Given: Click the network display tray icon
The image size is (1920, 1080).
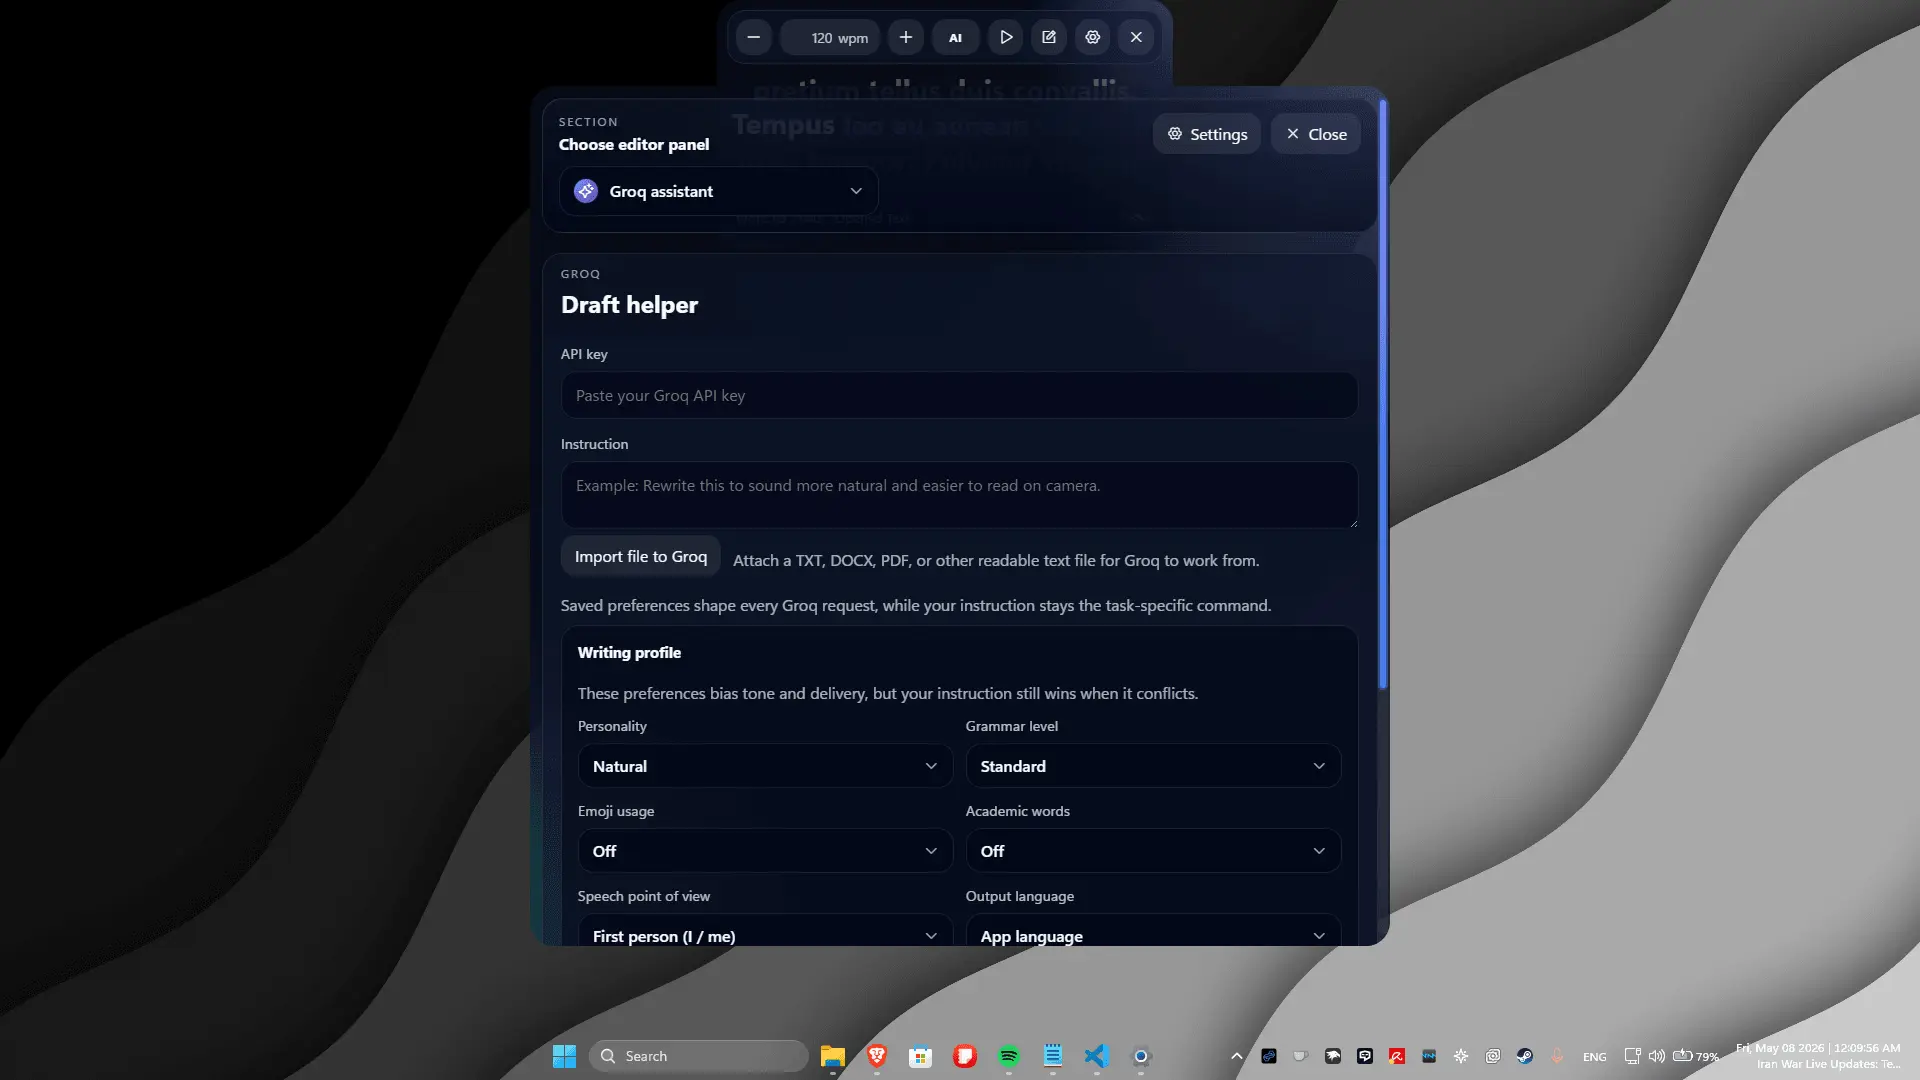Looking at the screenshot, I should click(1632, 1056).
